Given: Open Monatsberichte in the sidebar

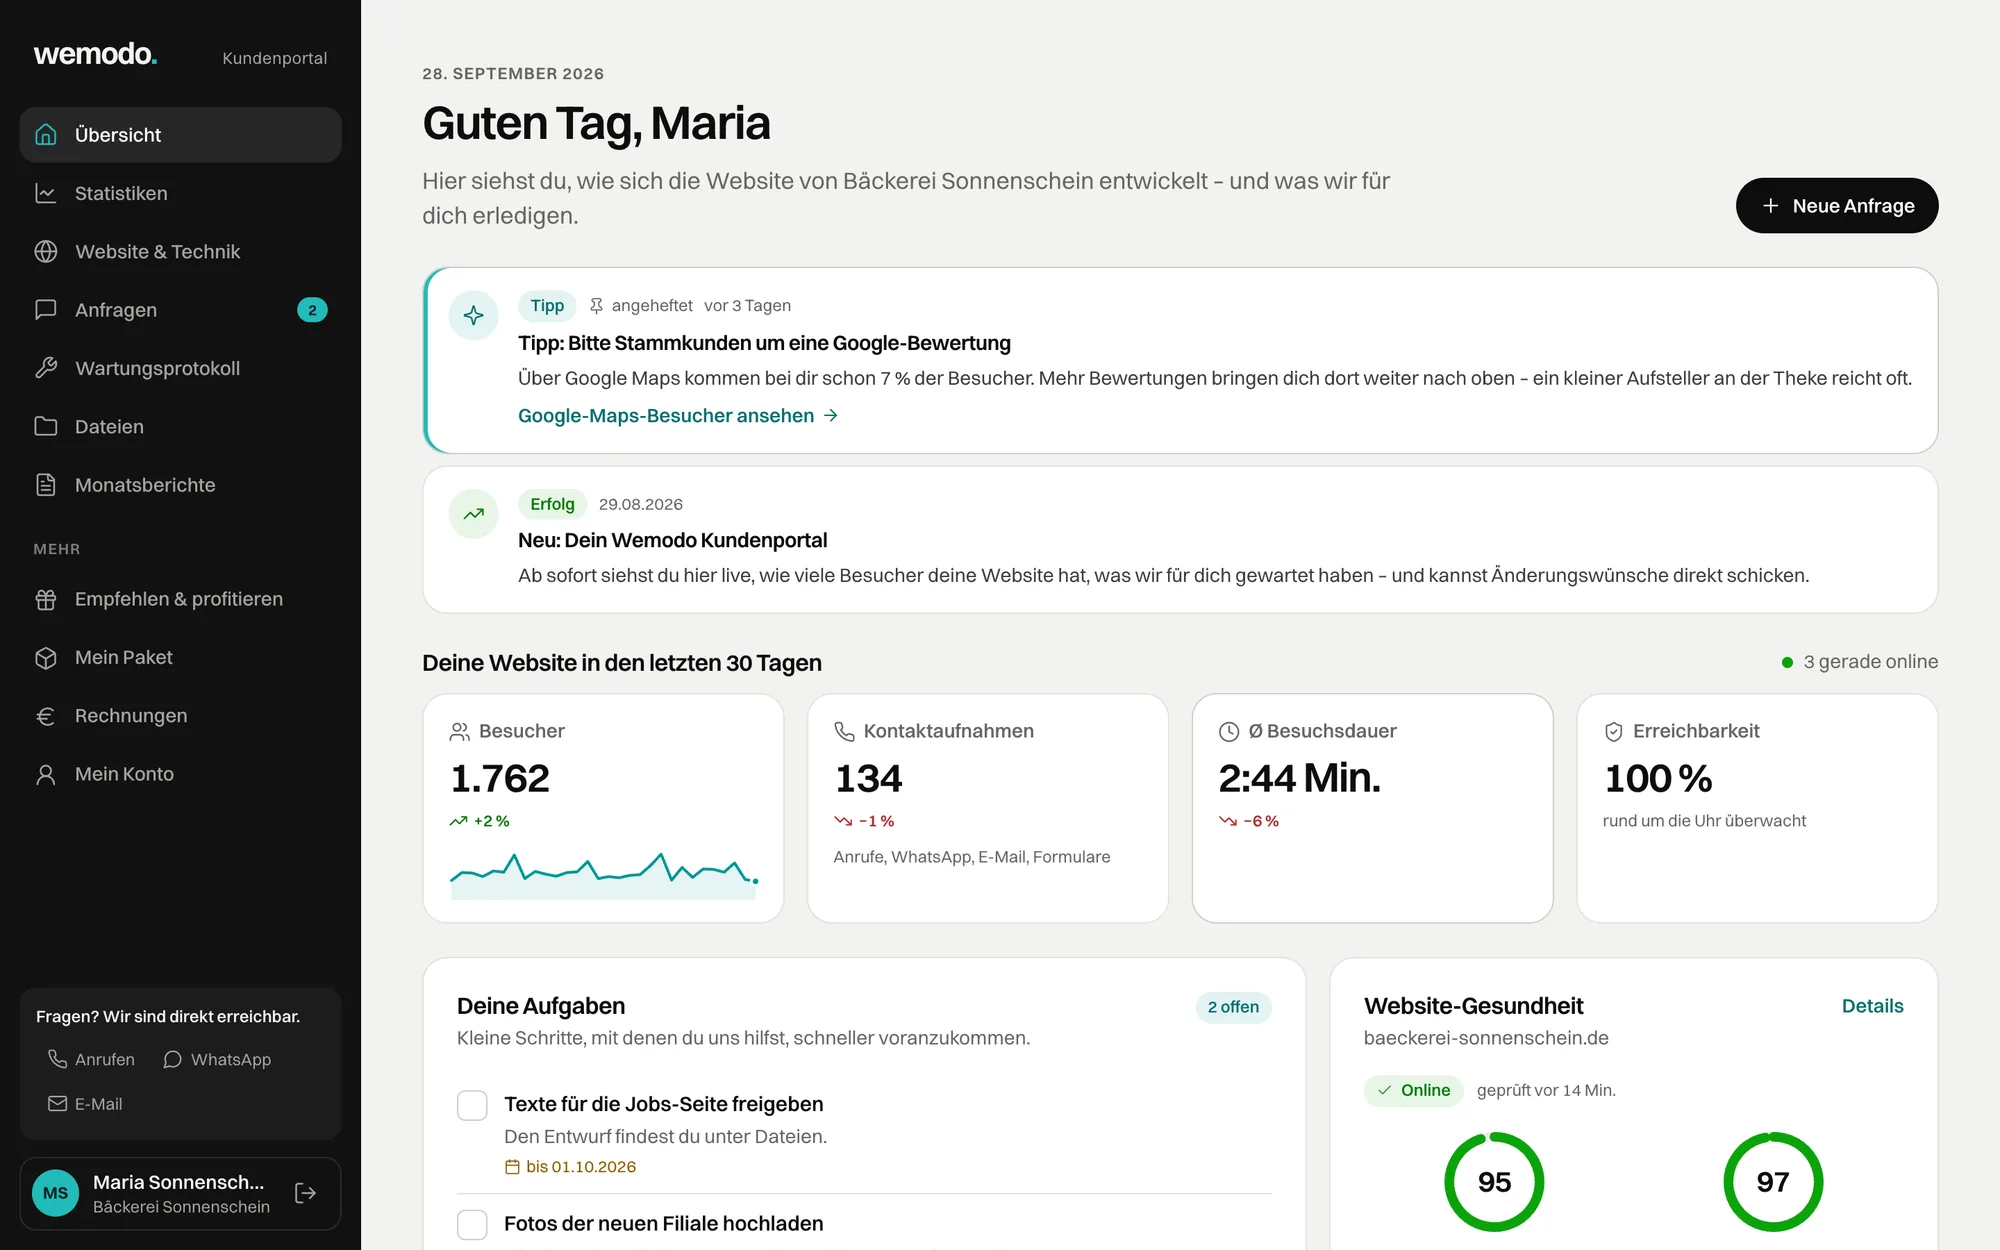Looking at the screenshot, I should pos(180,485).
